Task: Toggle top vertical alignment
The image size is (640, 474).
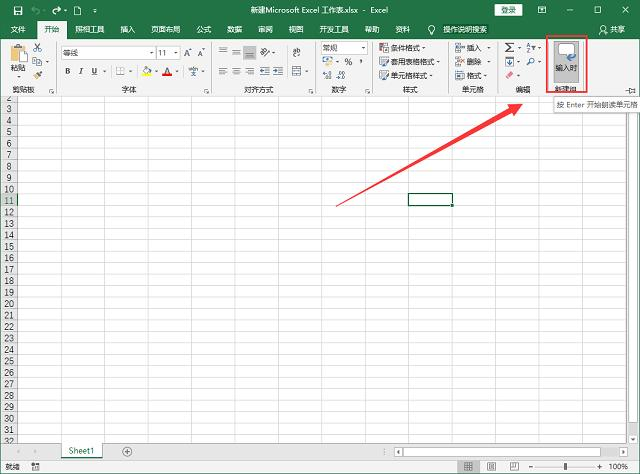Action: [x=223, y=51]
